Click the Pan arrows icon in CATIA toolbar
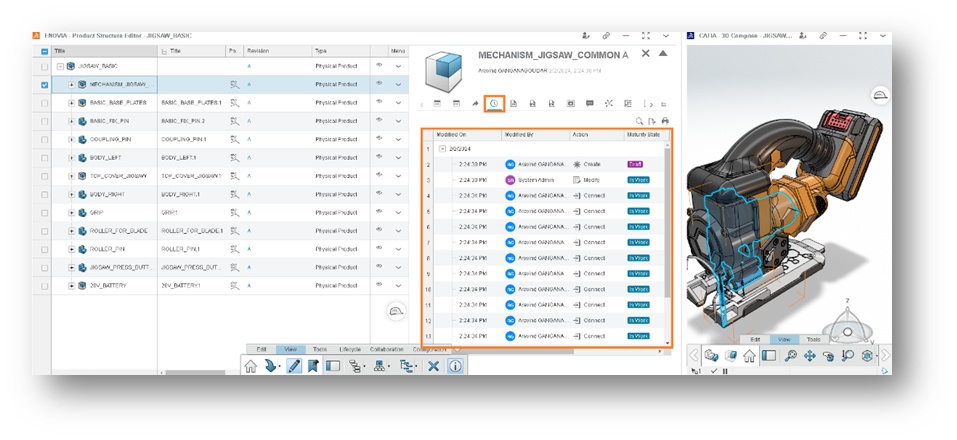This screenshot has height=440, width=957. coord(810,355)
